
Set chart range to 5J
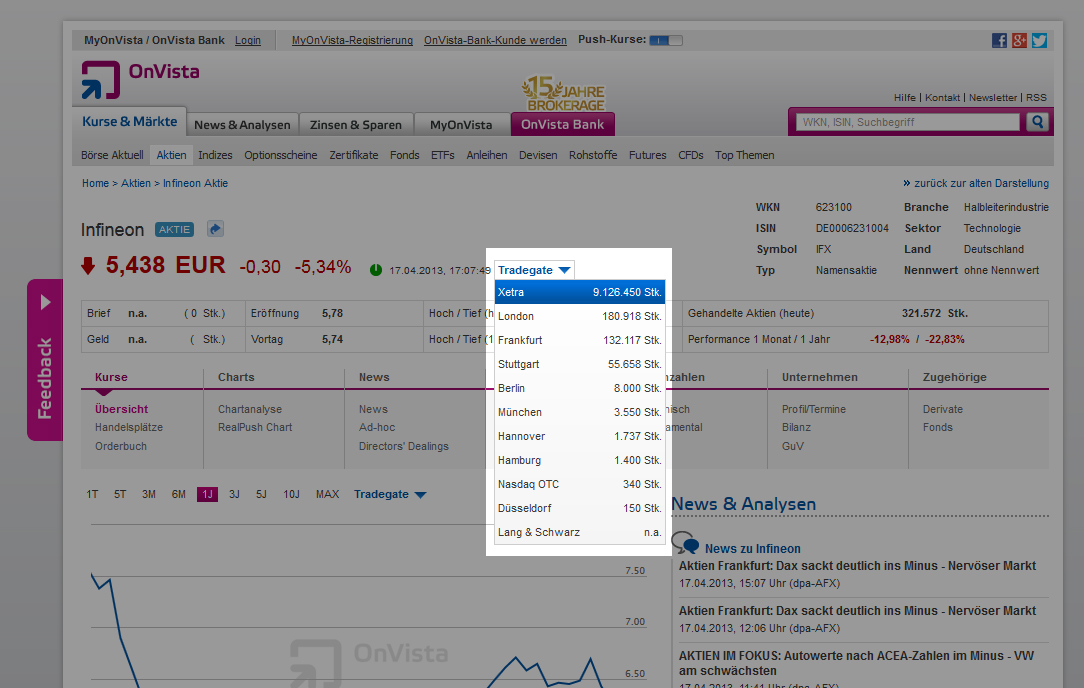pyautogui.click(x=261, y=494)
